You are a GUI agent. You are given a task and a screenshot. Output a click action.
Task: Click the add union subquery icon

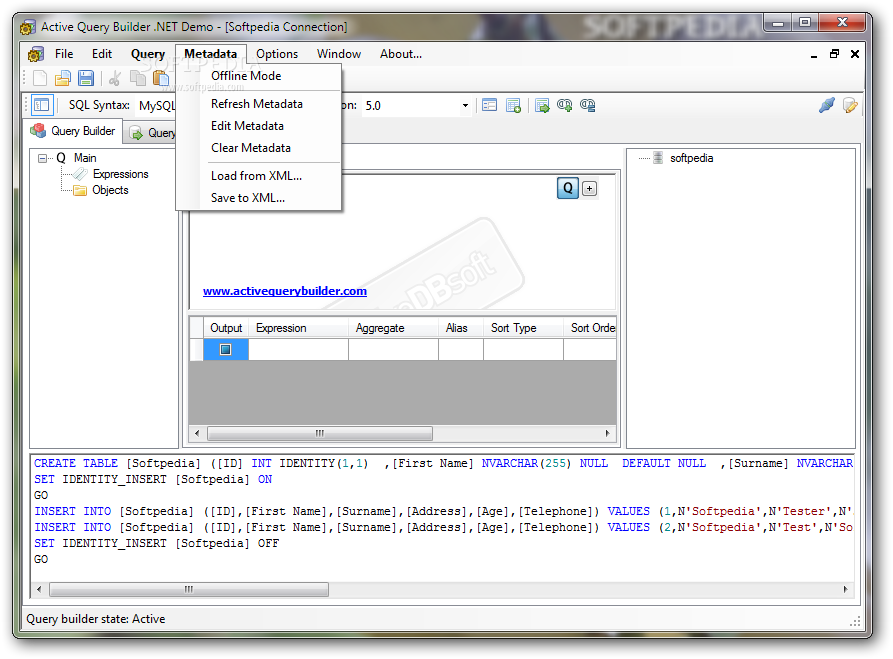564,105
